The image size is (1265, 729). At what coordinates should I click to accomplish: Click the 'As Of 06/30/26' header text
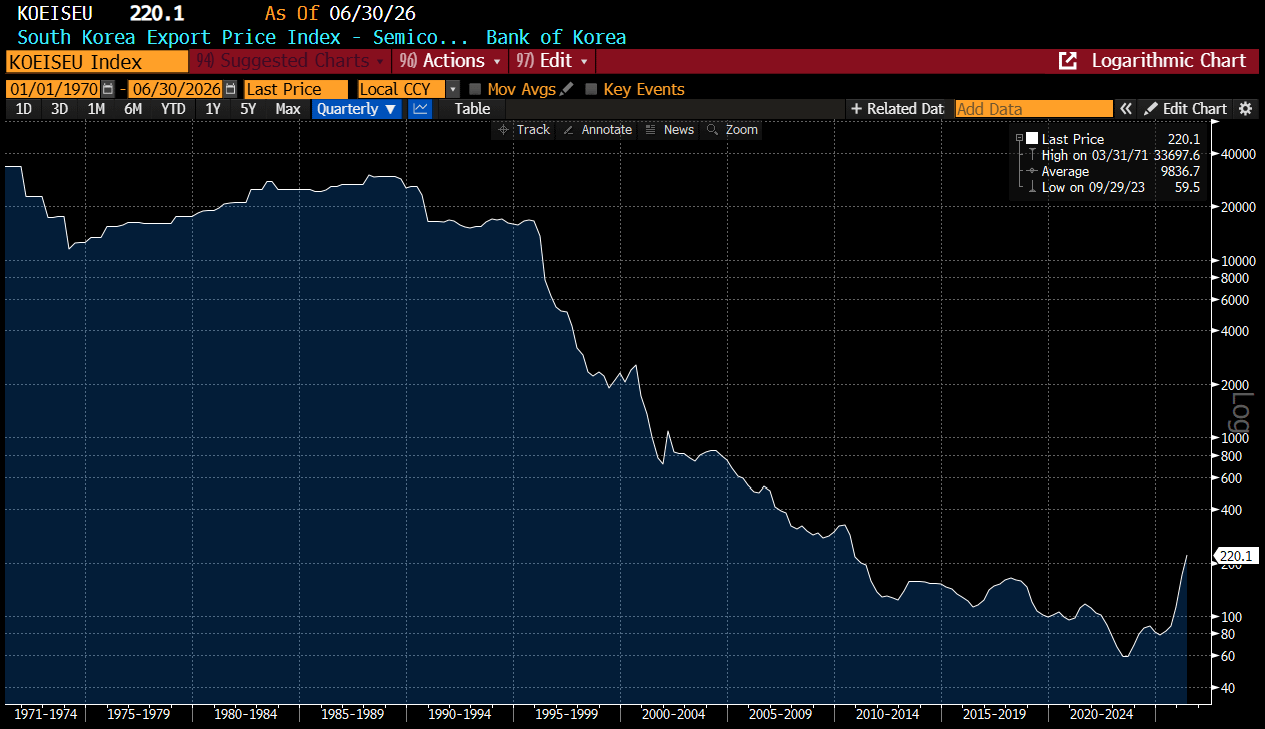pyautogui.click(x=340, y=13)
